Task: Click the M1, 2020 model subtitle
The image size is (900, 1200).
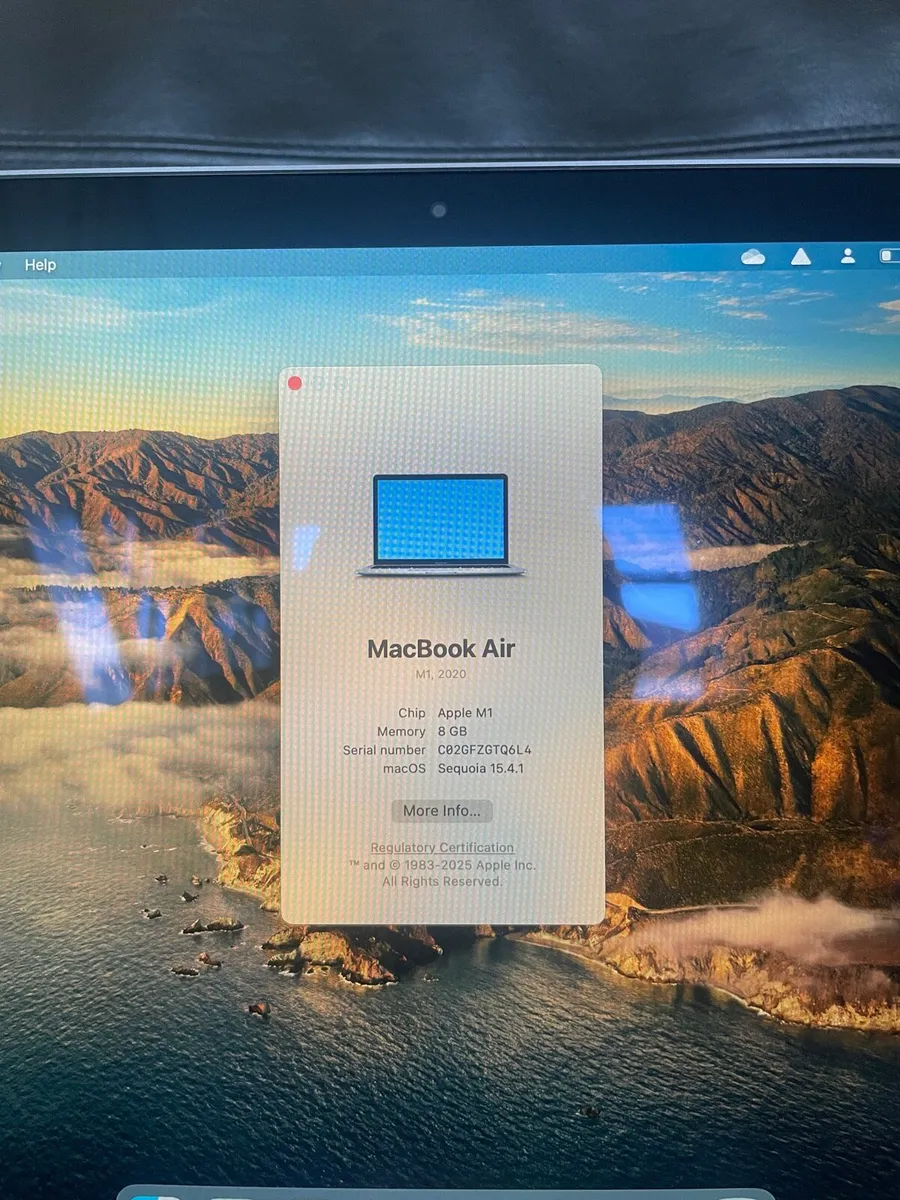Action: [441, 676]
